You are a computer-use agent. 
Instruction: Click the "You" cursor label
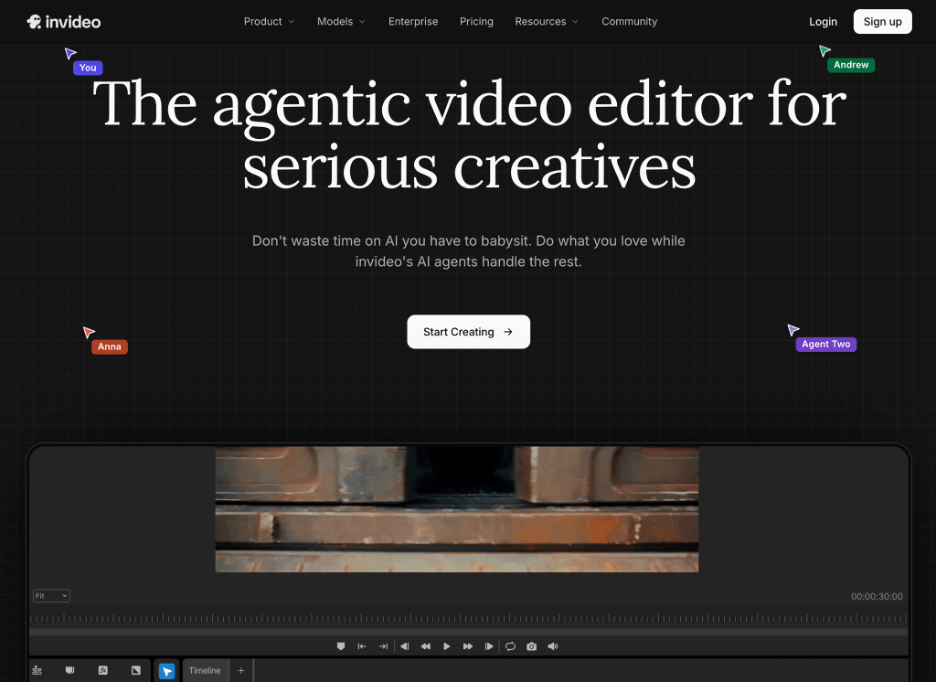(x=88, y=67)
